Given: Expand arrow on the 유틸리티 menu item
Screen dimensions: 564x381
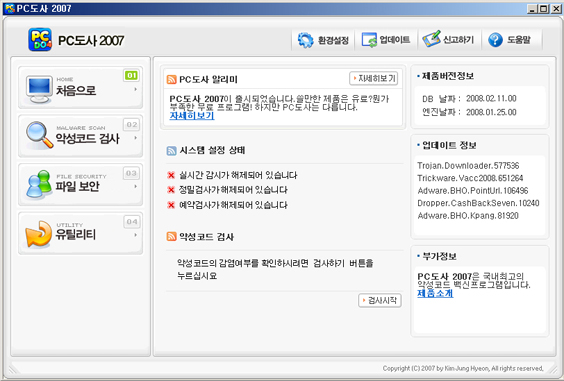Looking at the screenshot, I should coord(136,235).
